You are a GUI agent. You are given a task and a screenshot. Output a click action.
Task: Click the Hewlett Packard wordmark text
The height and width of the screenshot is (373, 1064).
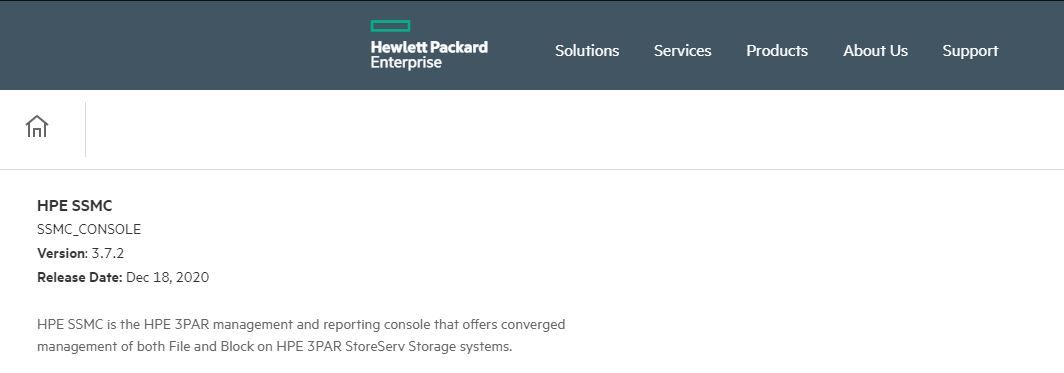(429, 47)
